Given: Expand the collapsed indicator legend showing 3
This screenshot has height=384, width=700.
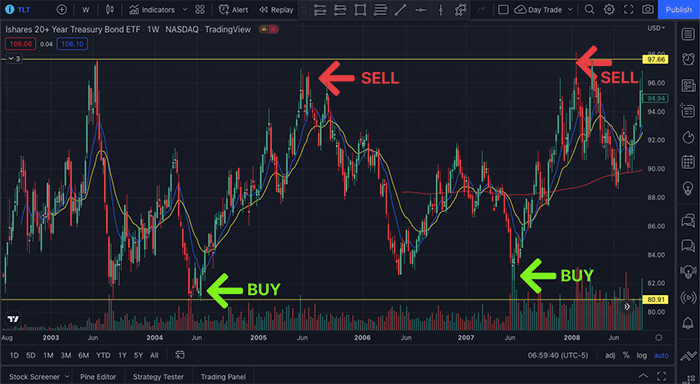Looking at the screenshot, I should [14, 58].
